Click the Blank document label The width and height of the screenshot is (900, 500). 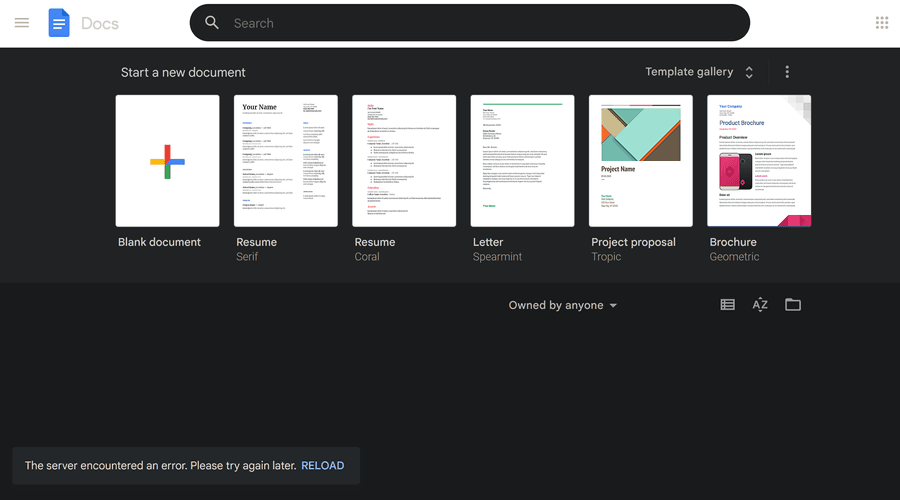(159, 242)
